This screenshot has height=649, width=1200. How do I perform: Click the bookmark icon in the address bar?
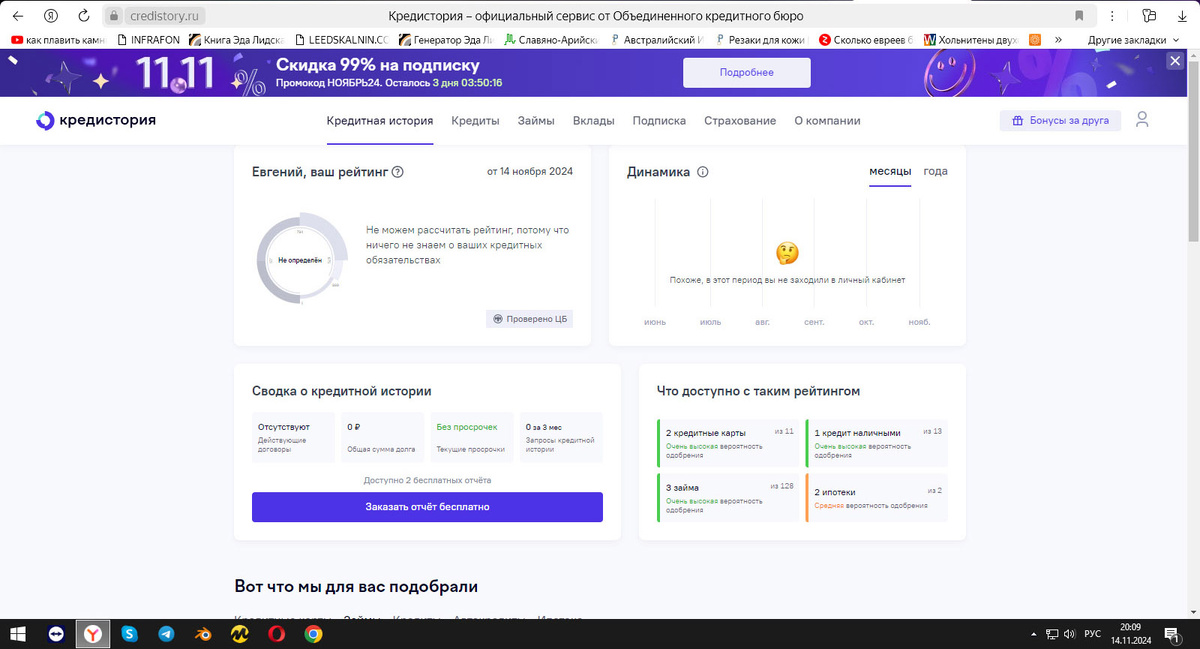pyautogui.click(x=1079, y=16)
